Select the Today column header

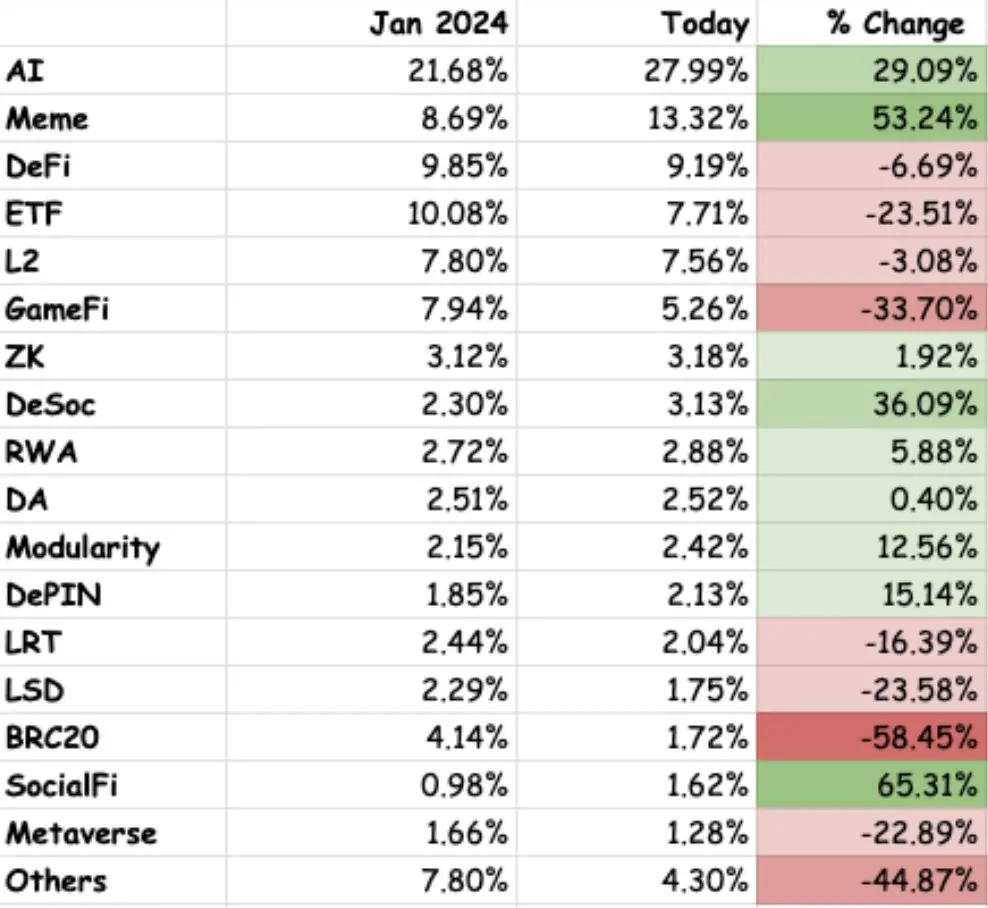click(x=636, y=23)
